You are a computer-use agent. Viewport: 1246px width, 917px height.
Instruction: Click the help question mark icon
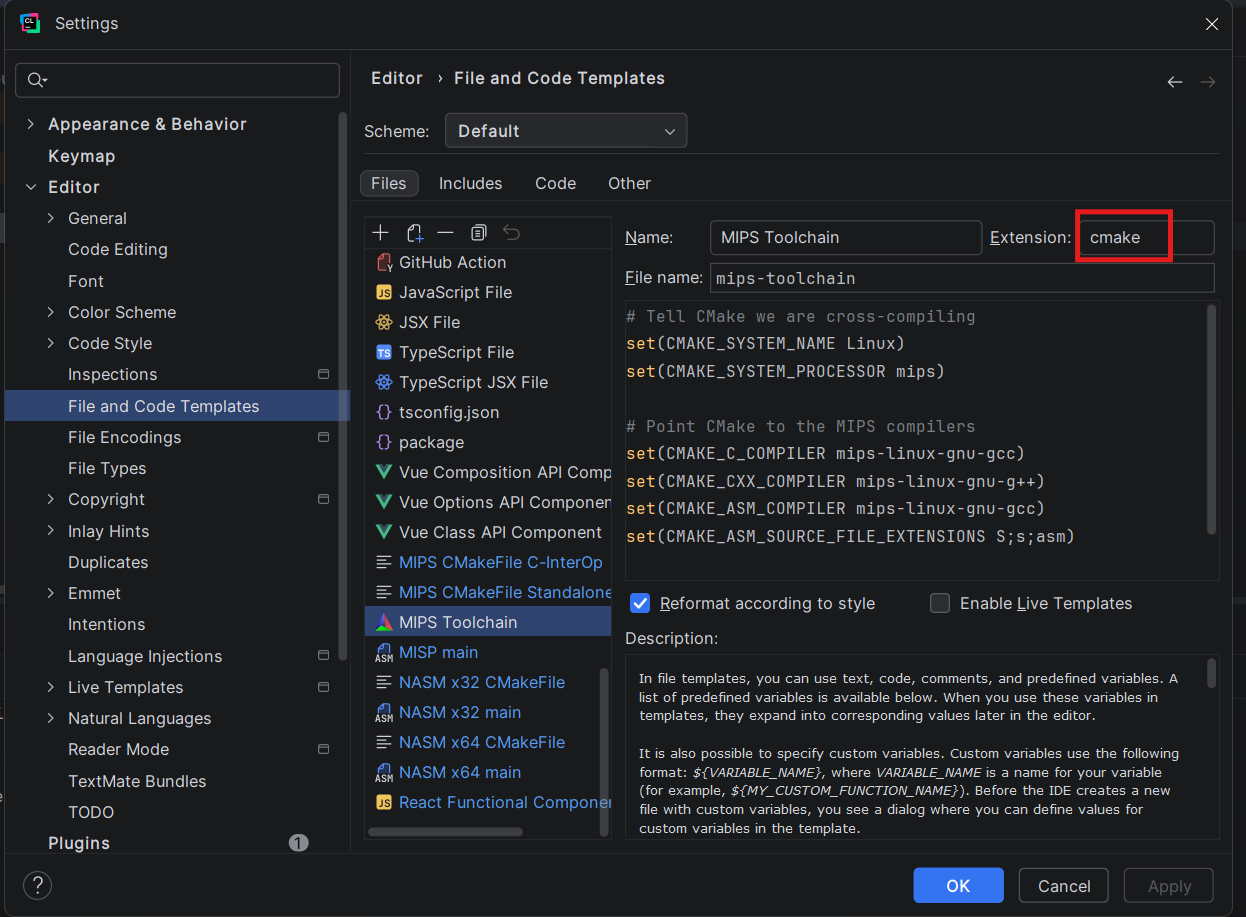coord(37,885)
